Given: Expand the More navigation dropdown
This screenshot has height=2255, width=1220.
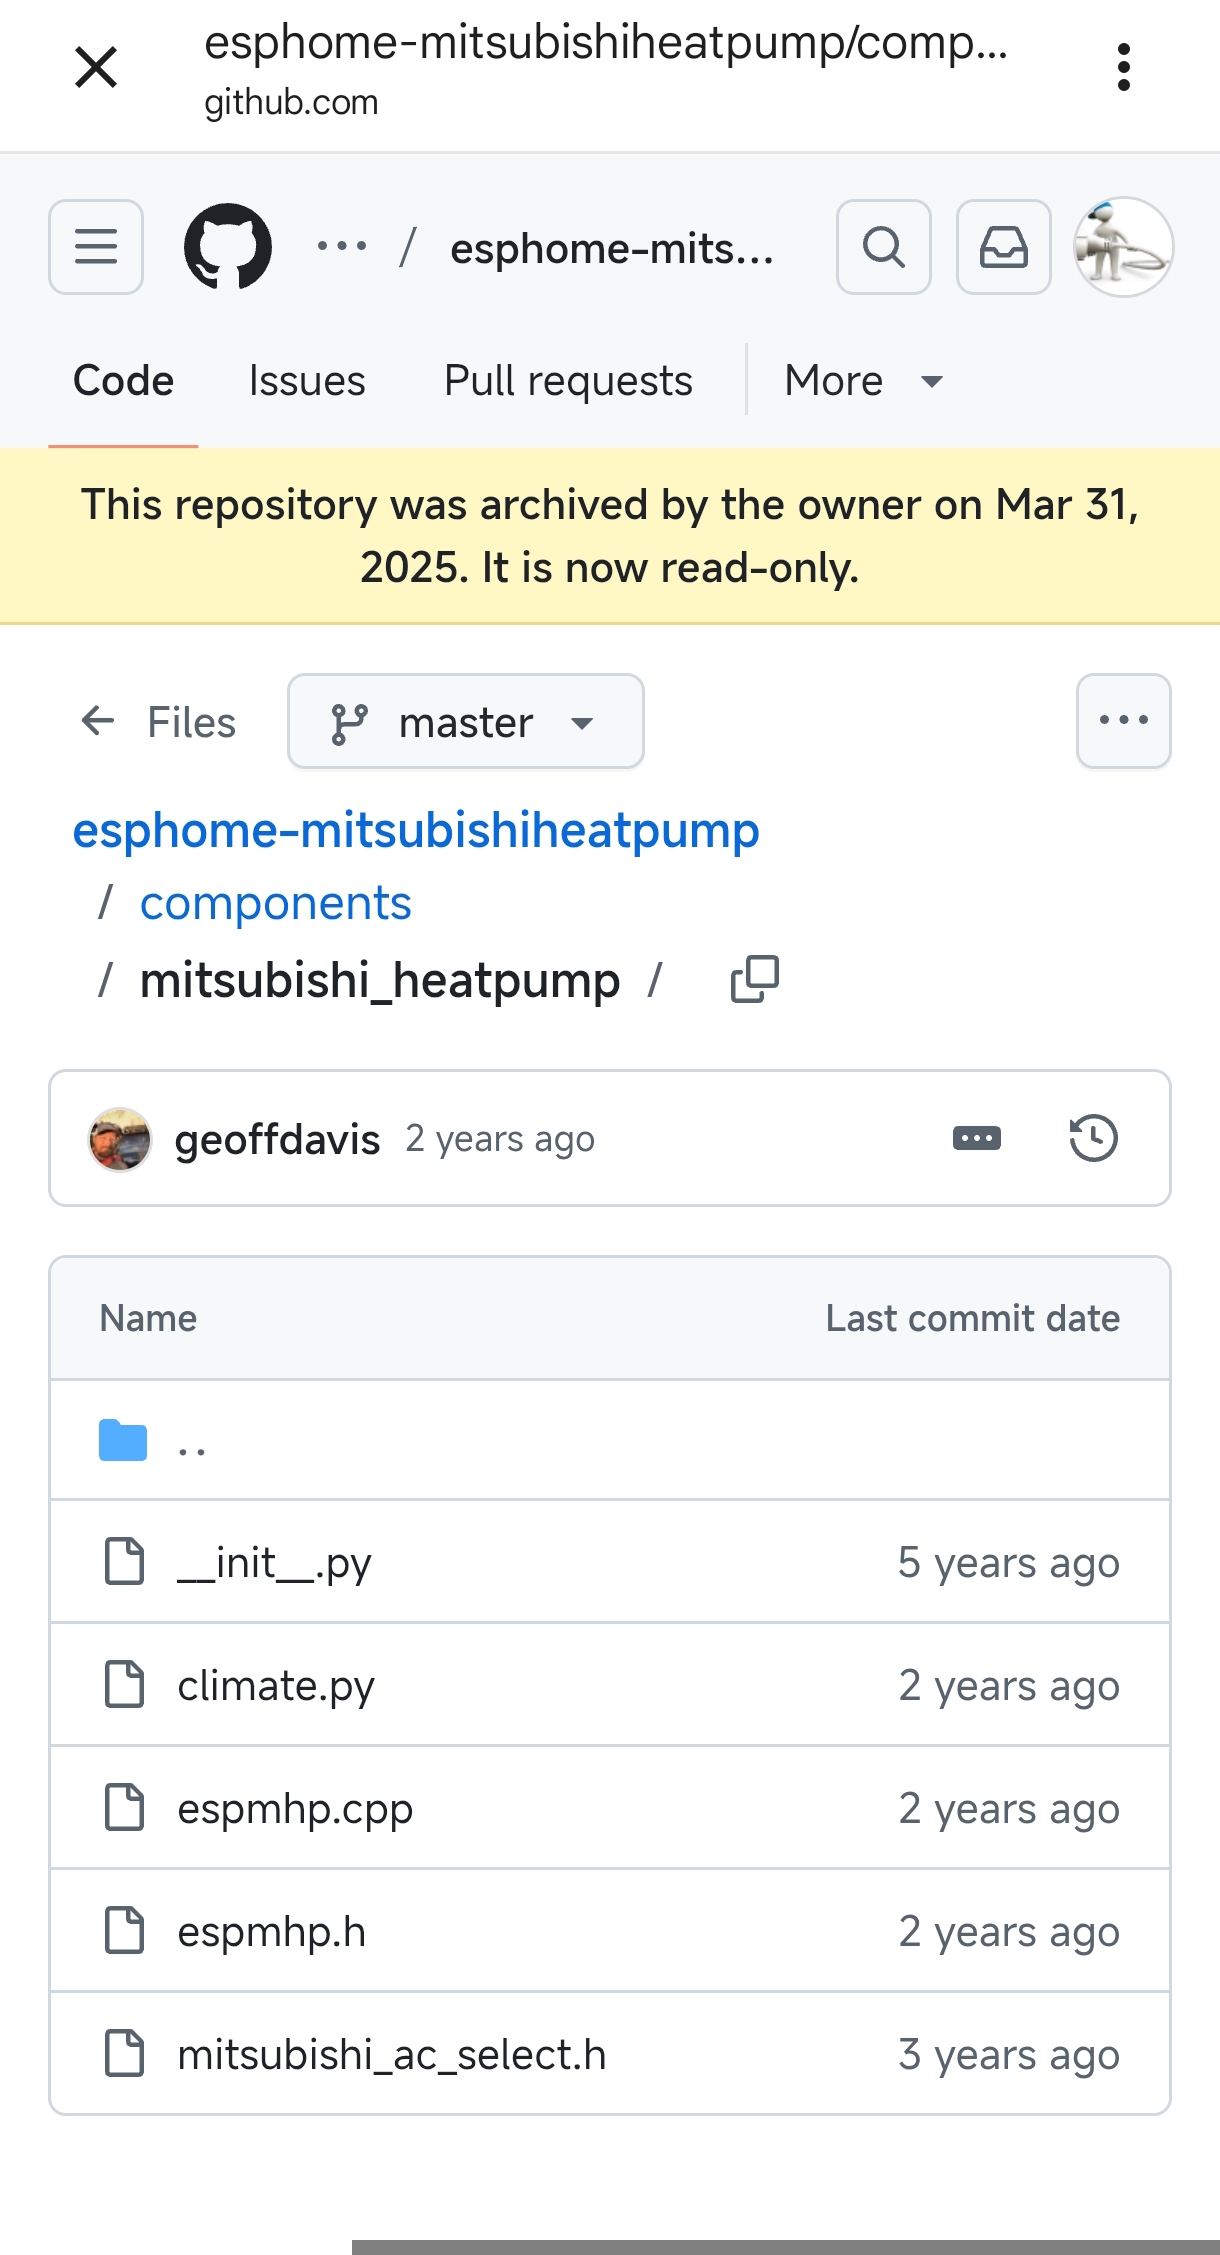Looking at the screenshot, I should pyautogui.click(x=862, y=381).
